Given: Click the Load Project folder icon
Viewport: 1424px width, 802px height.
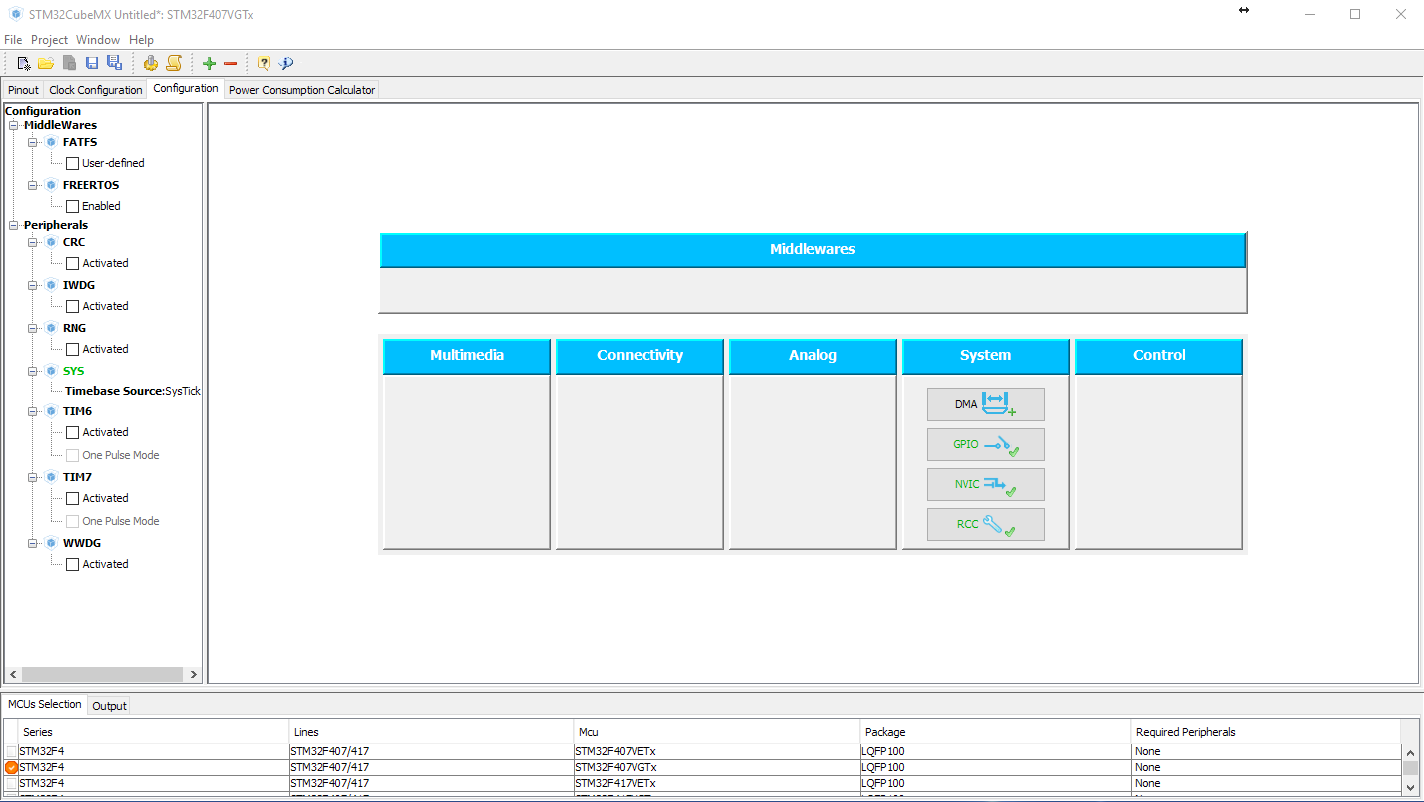Looking at the screenshot, I should [46, 63].
